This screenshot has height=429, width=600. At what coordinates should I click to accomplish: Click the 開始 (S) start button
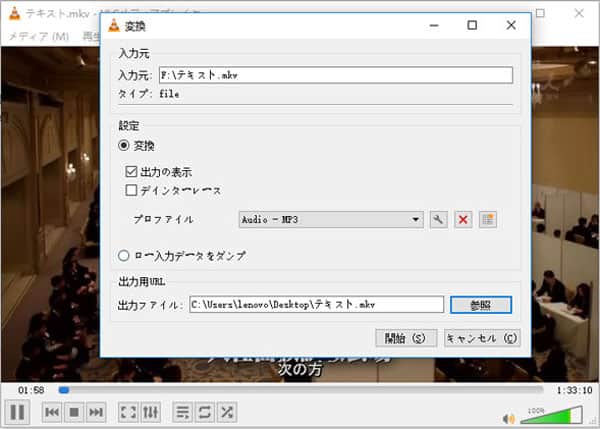406,338
